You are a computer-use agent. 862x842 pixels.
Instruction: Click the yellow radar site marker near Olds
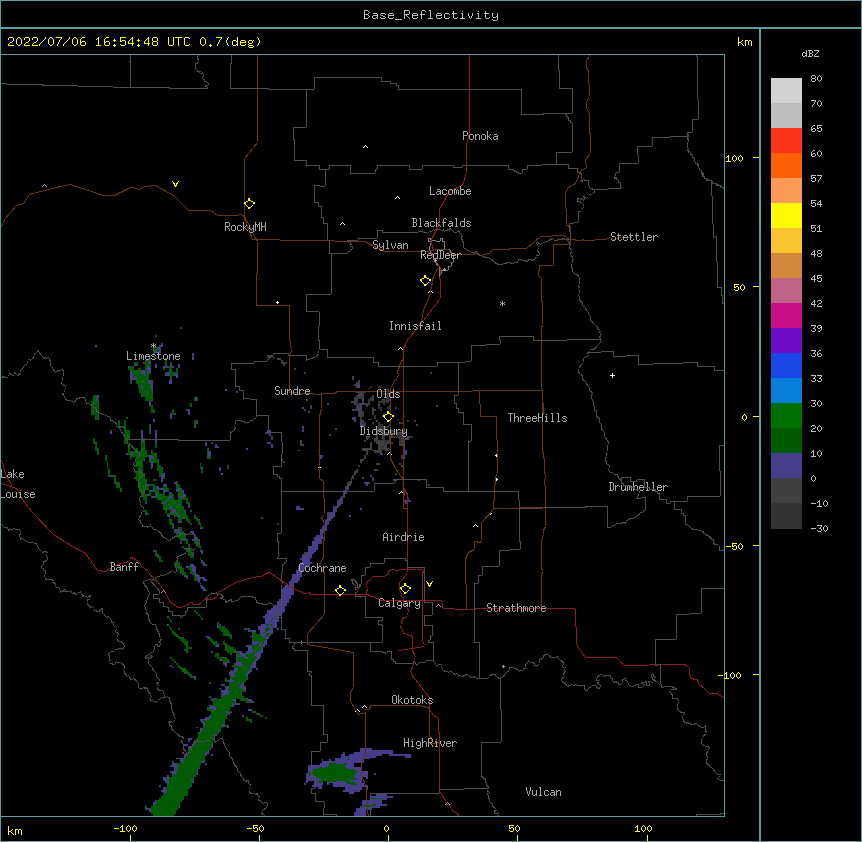[x=388, y=416]
